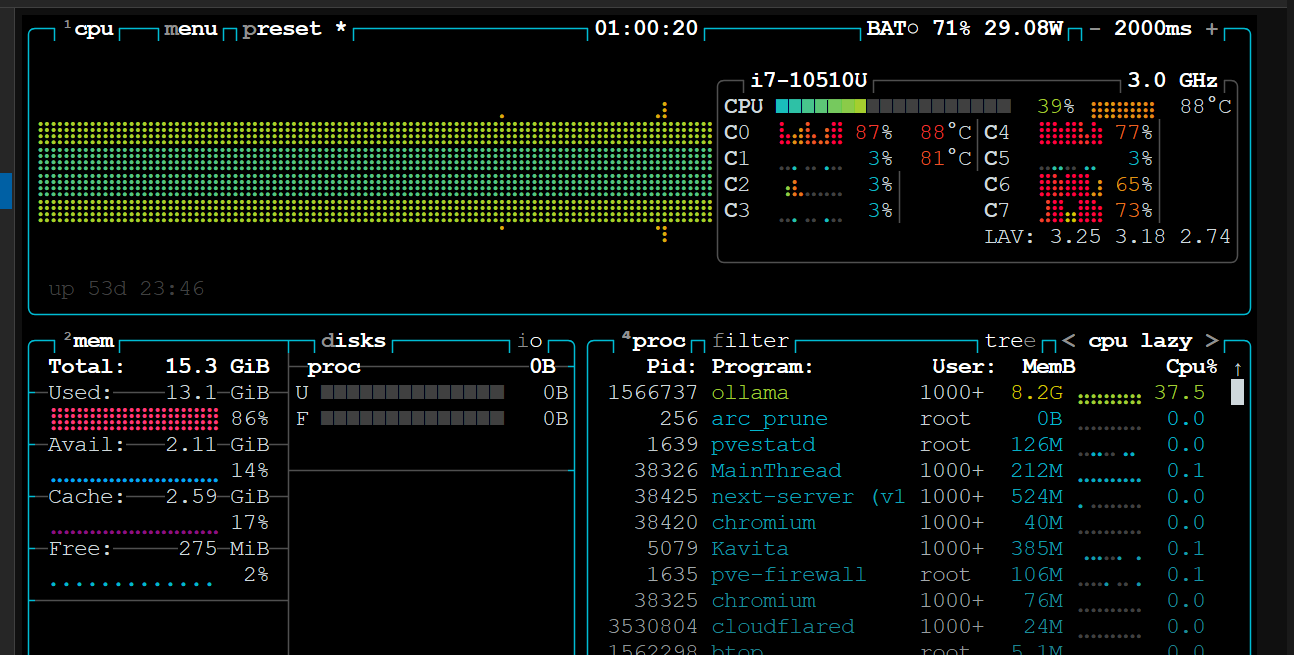The image size is (1294, 655).
Task: Select the Kavita process row
Action: (750, 549)
